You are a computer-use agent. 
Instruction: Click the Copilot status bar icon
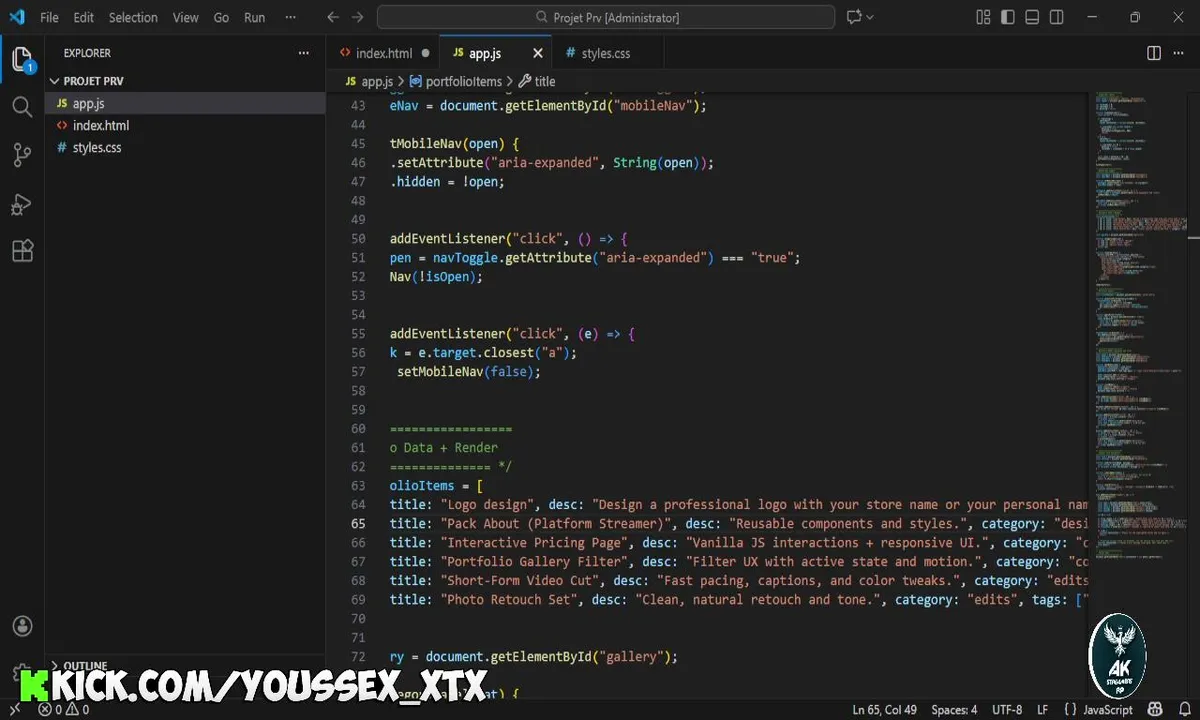pyautogui.click(x=1154, y=710)
